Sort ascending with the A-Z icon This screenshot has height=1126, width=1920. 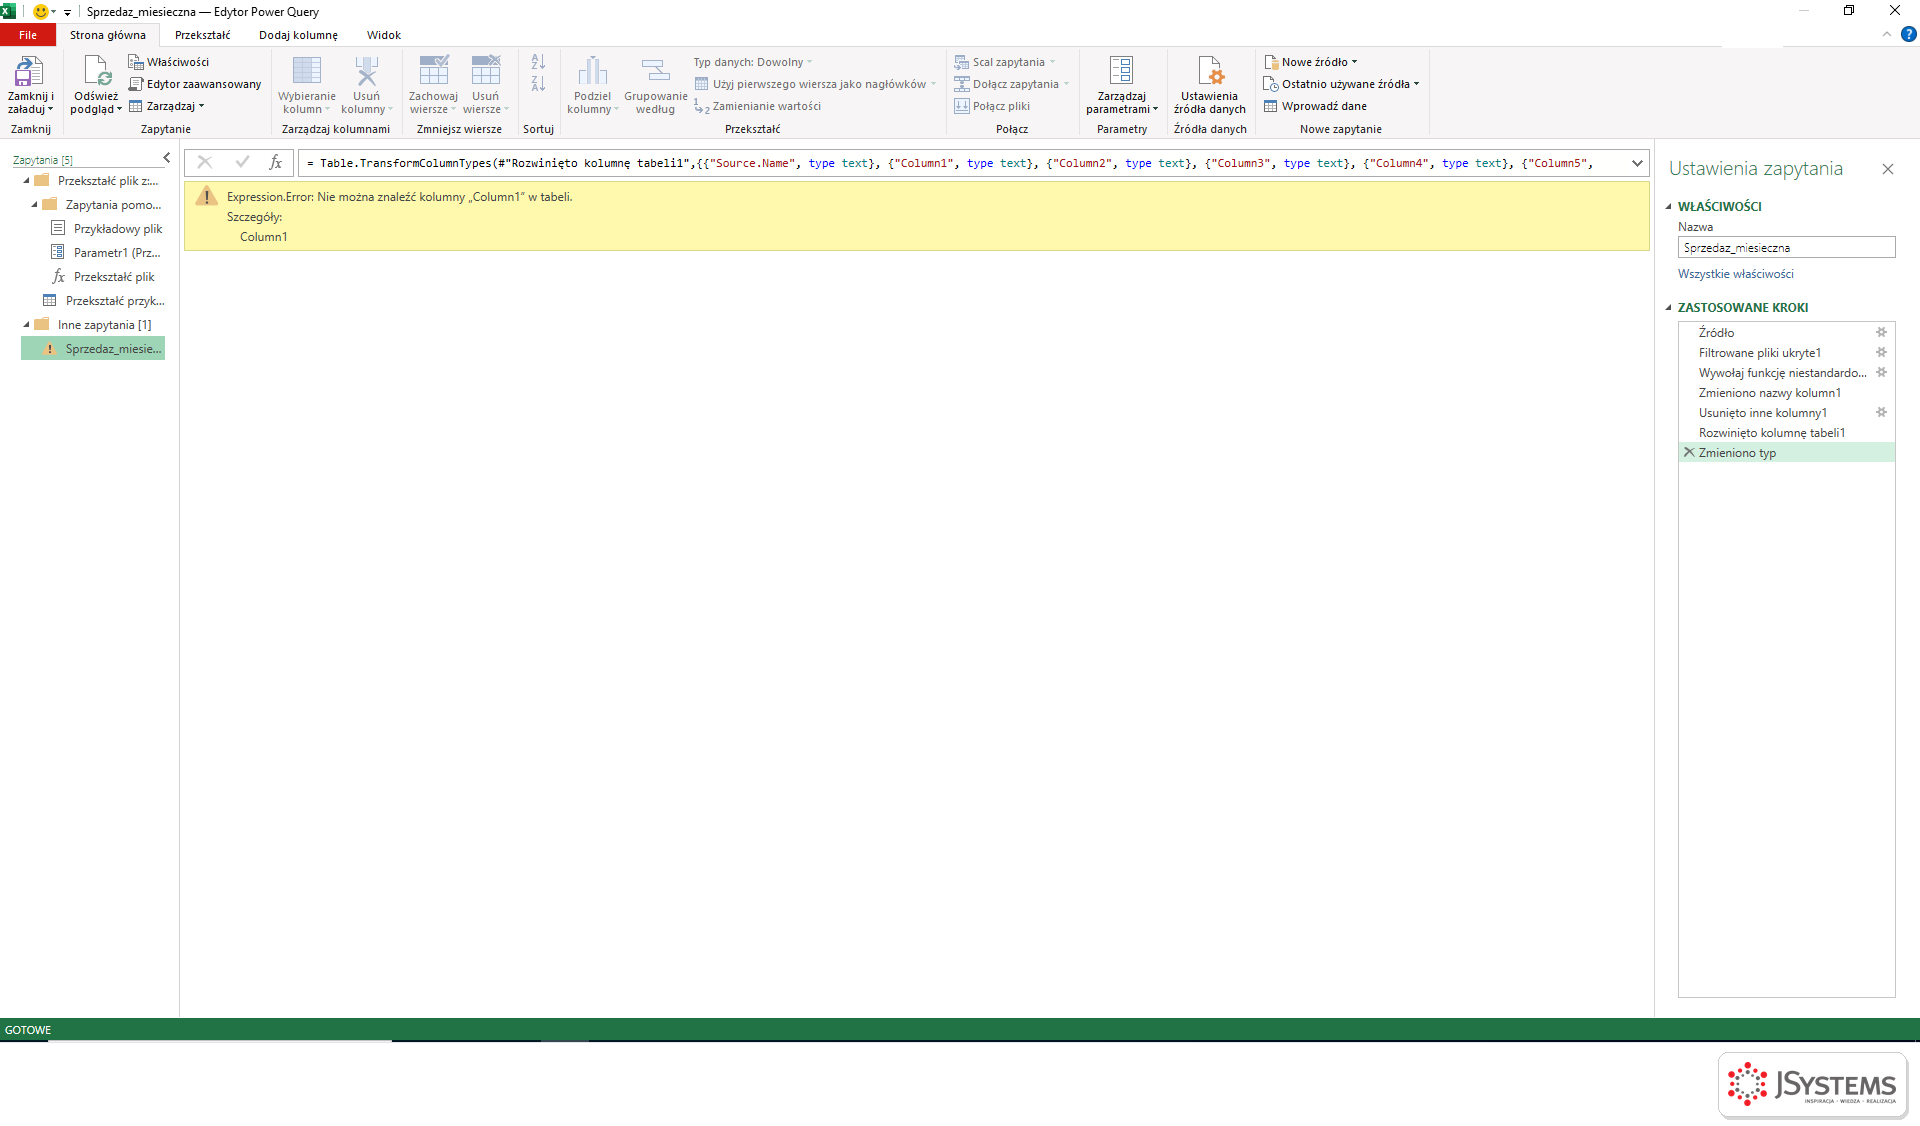[x=538, y=62]
